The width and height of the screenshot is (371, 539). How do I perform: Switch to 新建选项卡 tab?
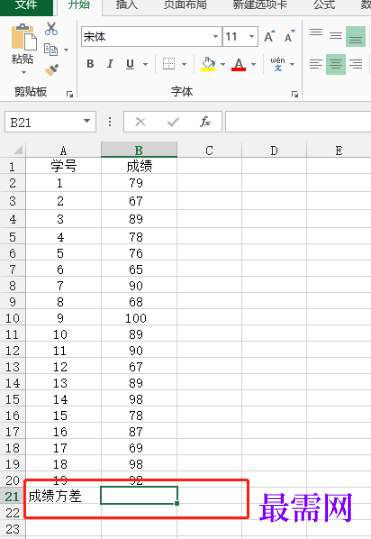(260, 6)
